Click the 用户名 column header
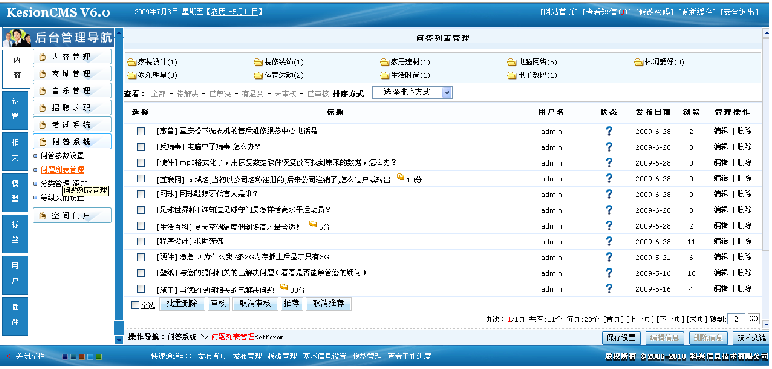Viewport: 772px width, 369px height. [551, 112]
